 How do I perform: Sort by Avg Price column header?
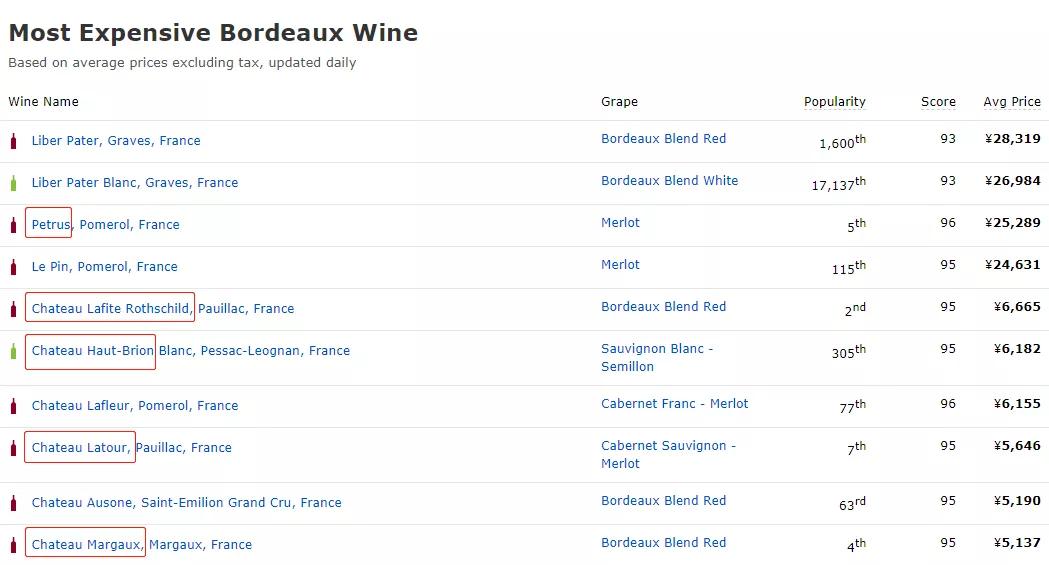click(1011, 102)
